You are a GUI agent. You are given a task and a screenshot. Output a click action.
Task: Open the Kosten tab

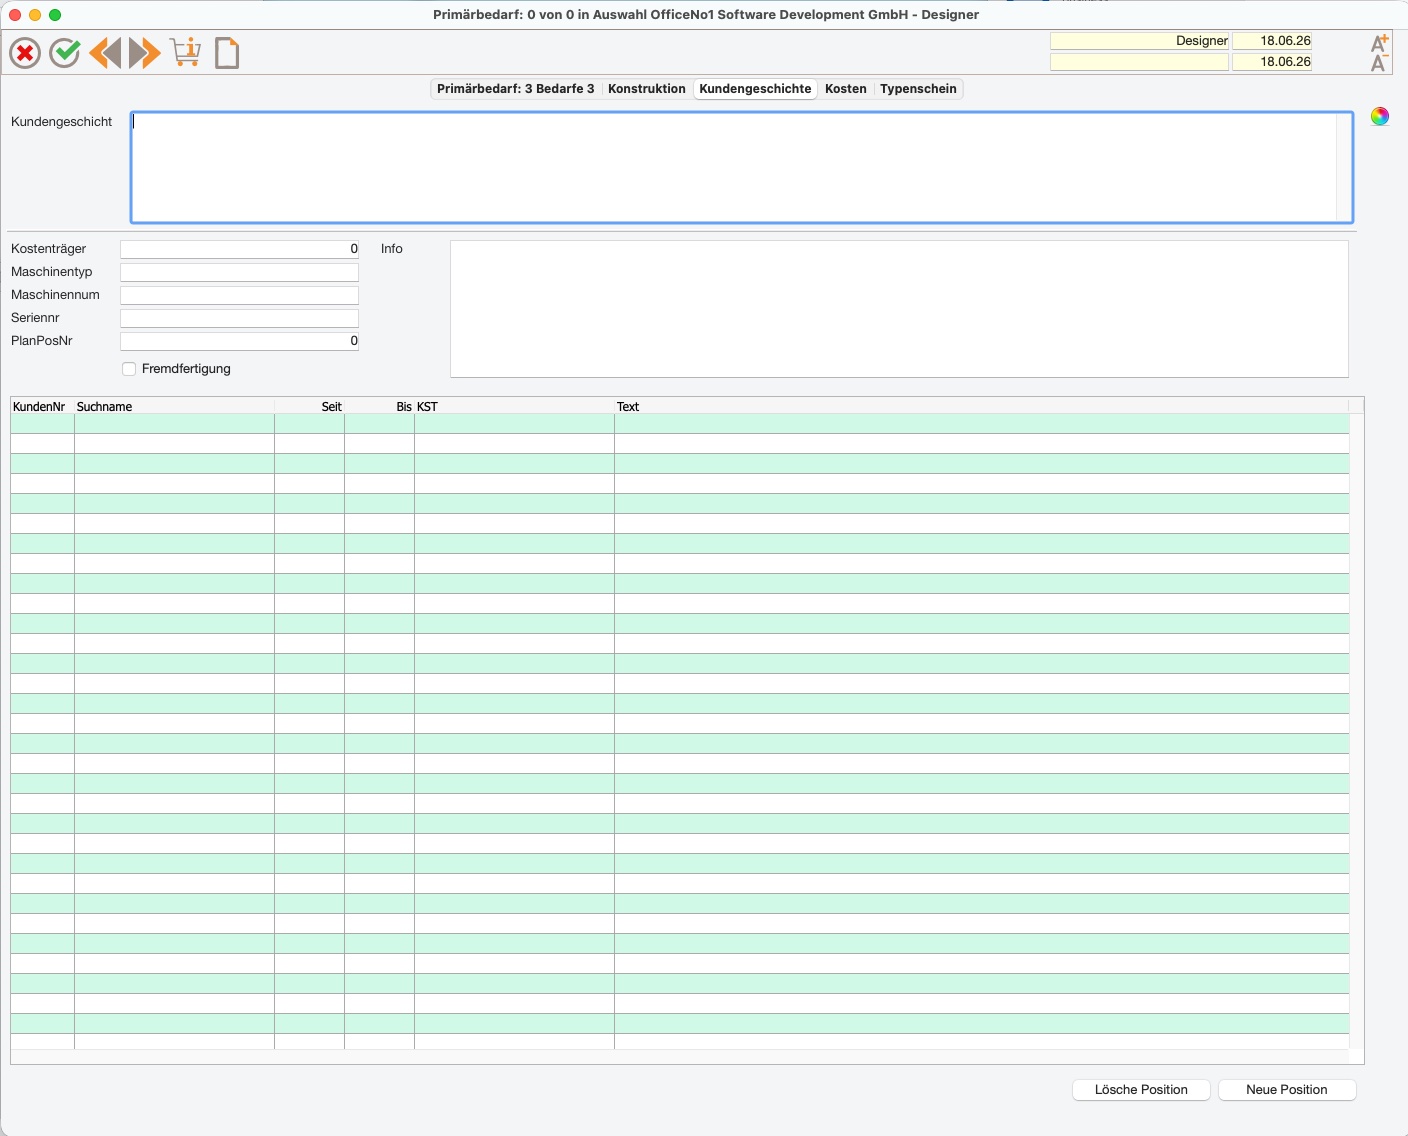(846, 89)
